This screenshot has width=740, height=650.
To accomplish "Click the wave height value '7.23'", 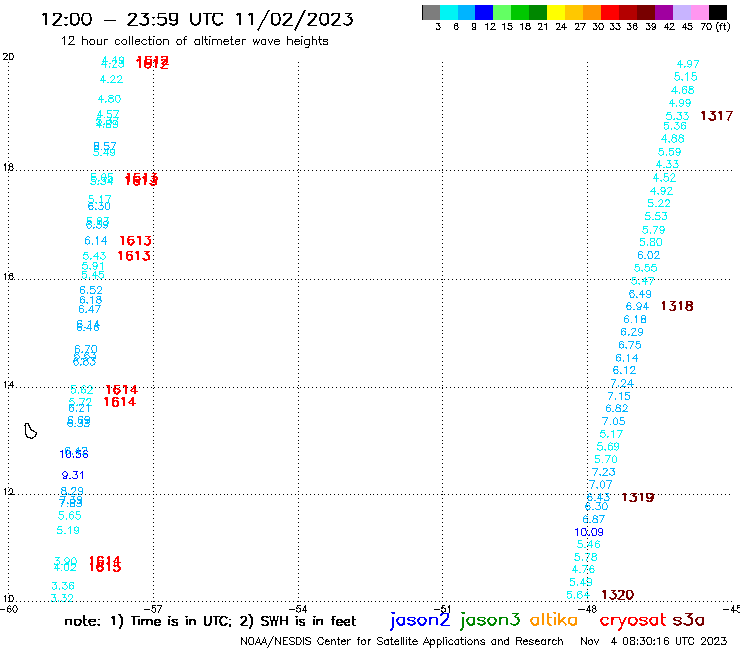I will point(604,472).
